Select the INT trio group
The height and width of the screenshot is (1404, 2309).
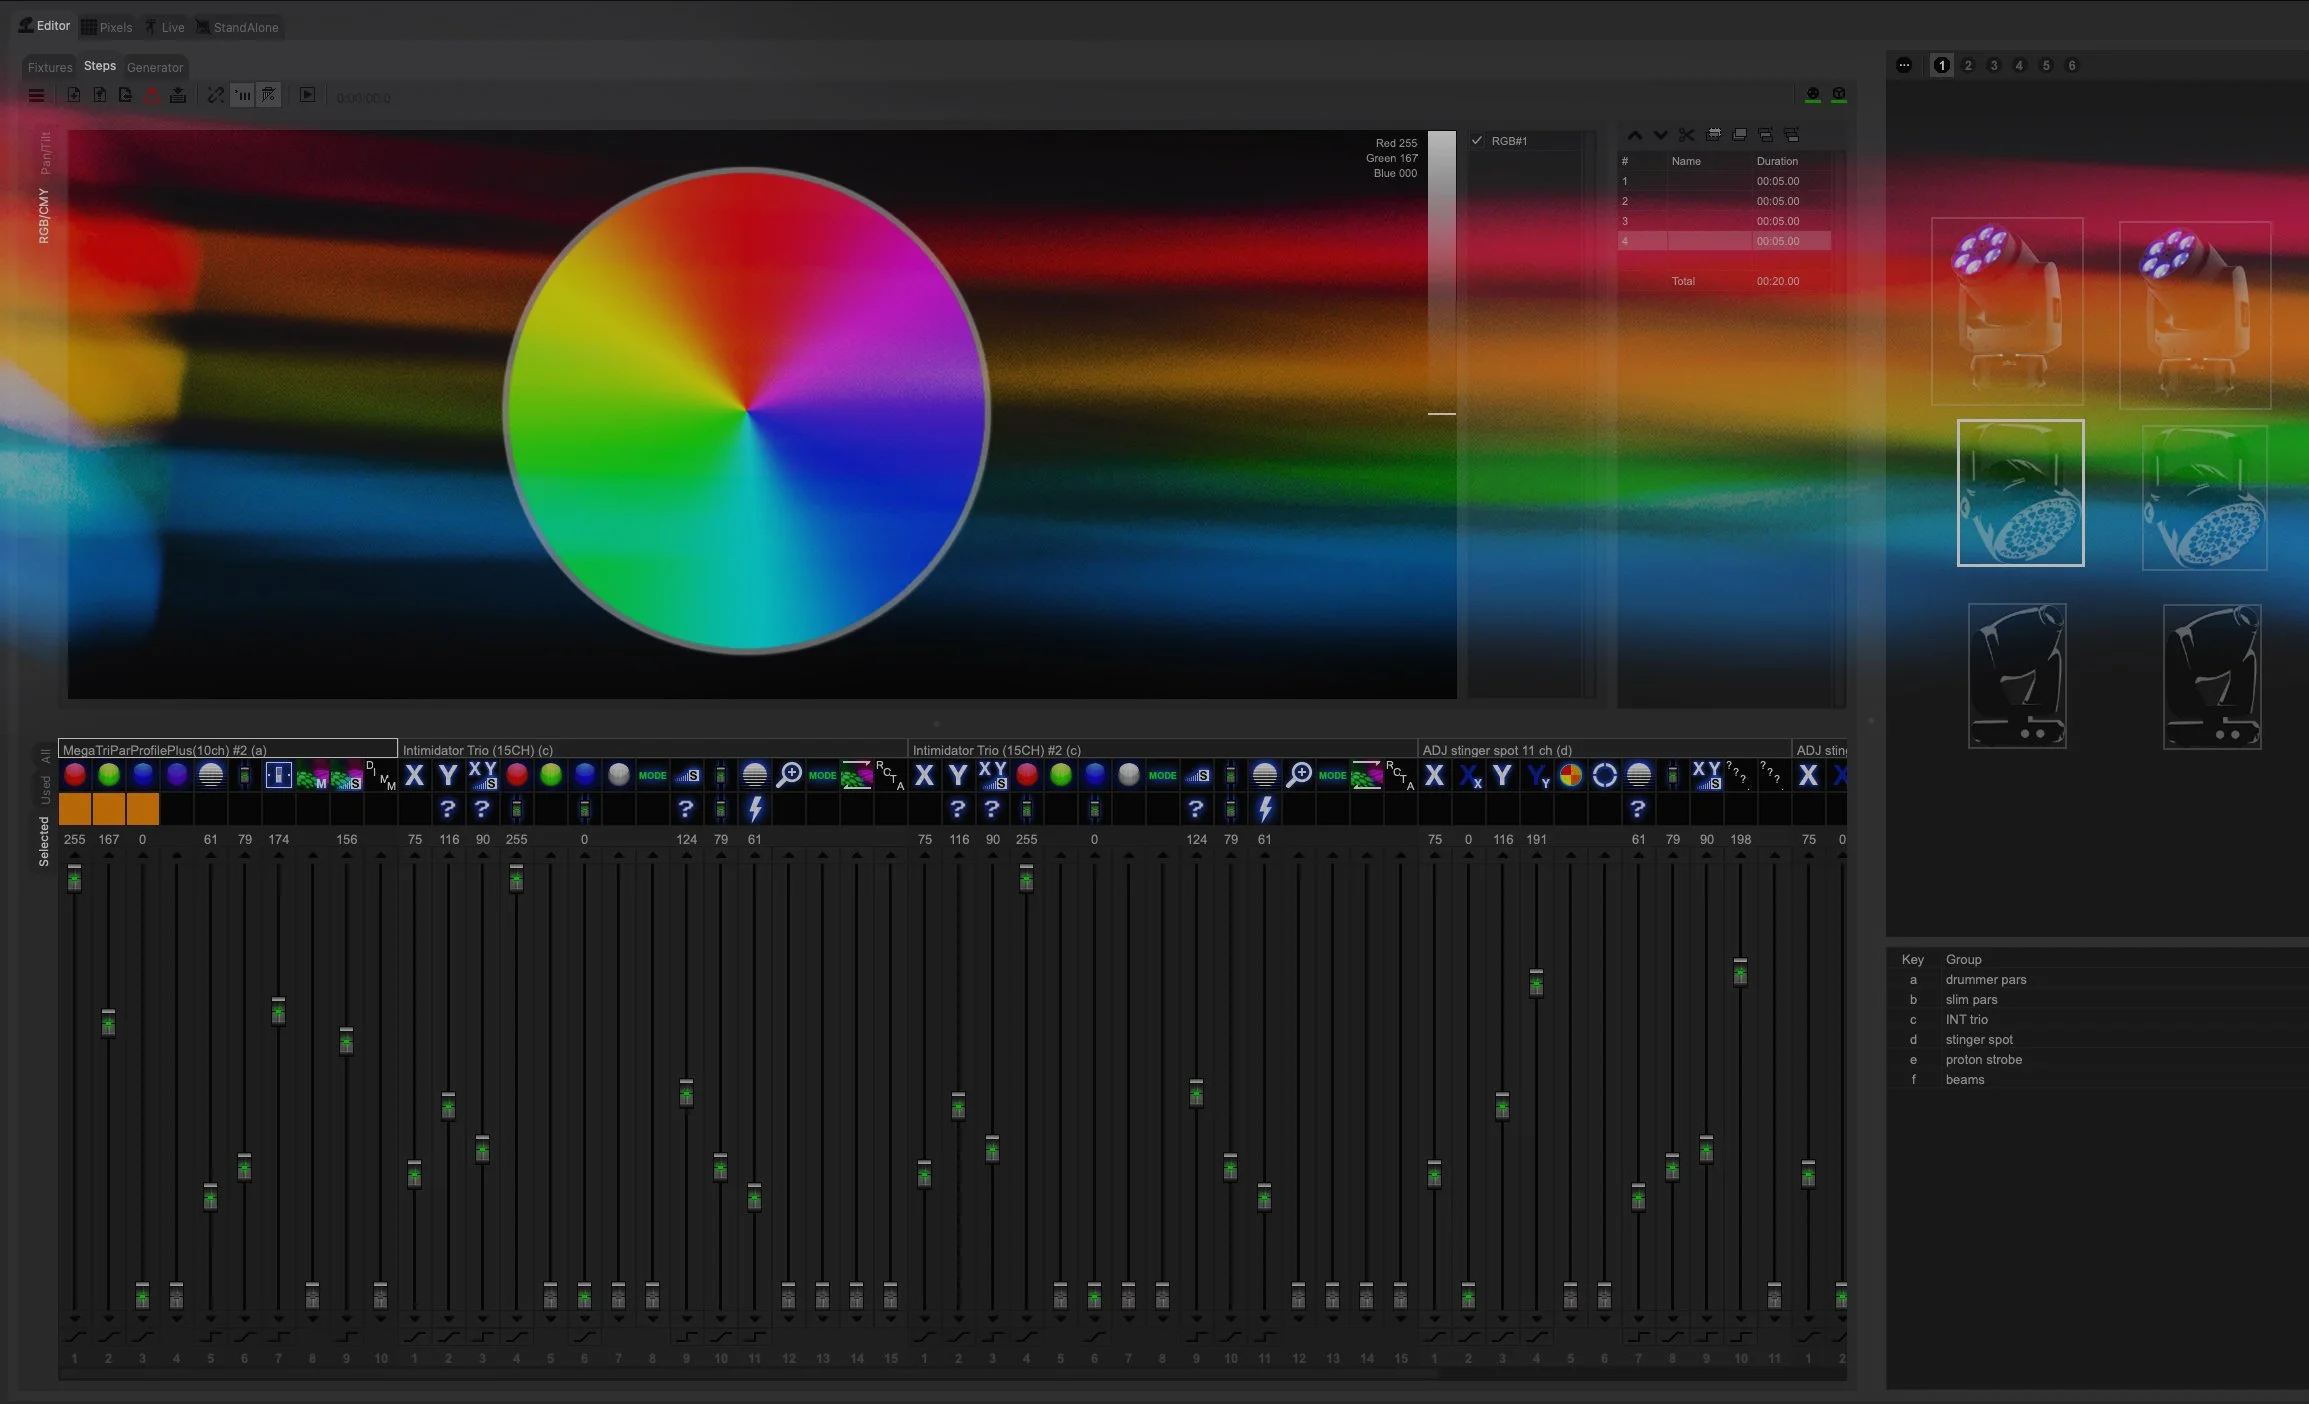(1966, 1019)
